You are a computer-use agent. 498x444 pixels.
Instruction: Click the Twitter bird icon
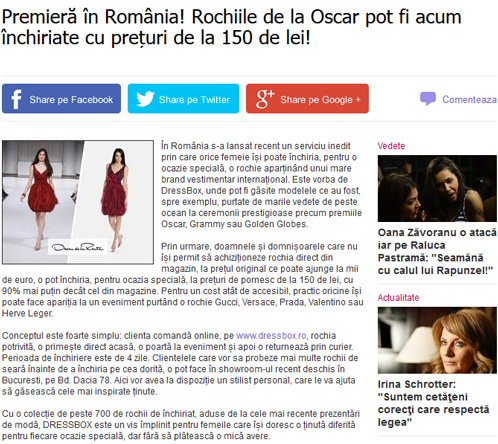click(x=145, y=99)
